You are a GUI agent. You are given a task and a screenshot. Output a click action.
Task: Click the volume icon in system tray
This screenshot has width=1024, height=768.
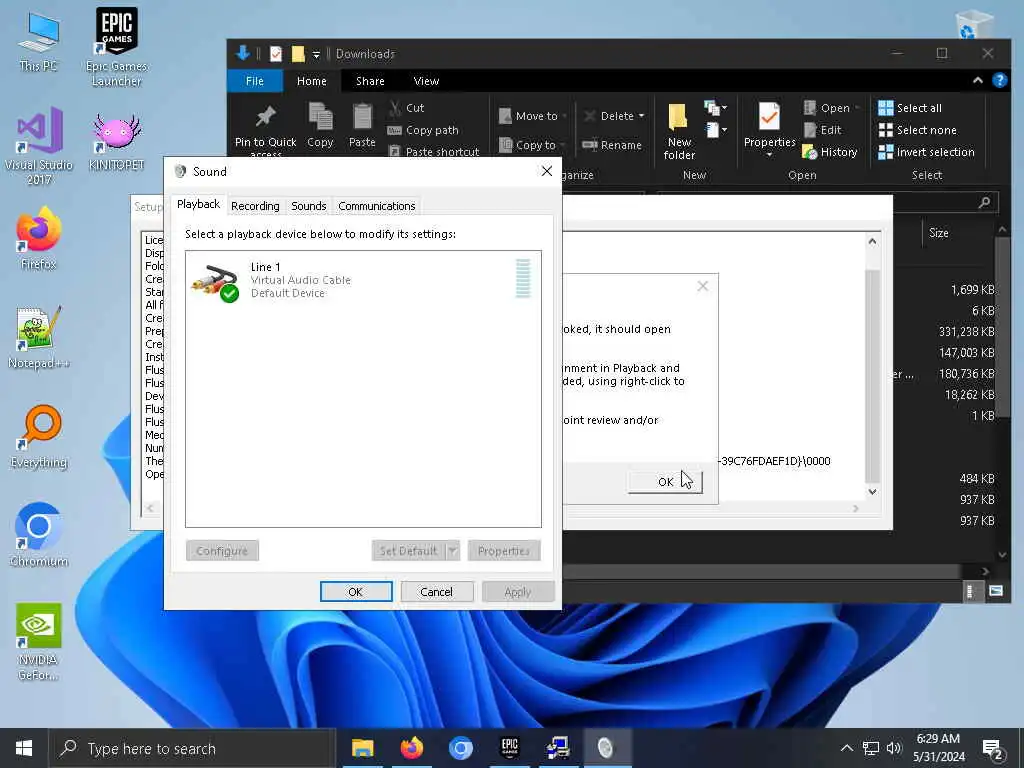pos(894,748)
